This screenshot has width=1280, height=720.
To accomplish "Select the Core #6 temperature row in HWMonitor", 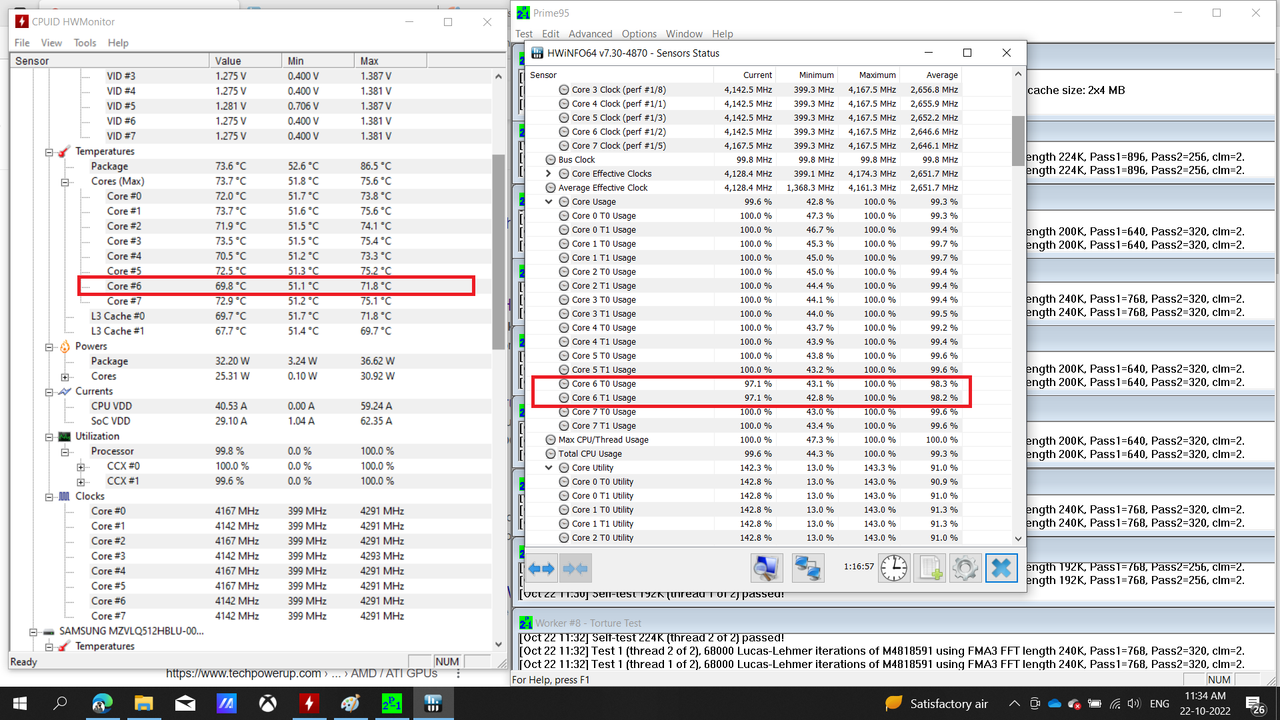I will (276, 287).
